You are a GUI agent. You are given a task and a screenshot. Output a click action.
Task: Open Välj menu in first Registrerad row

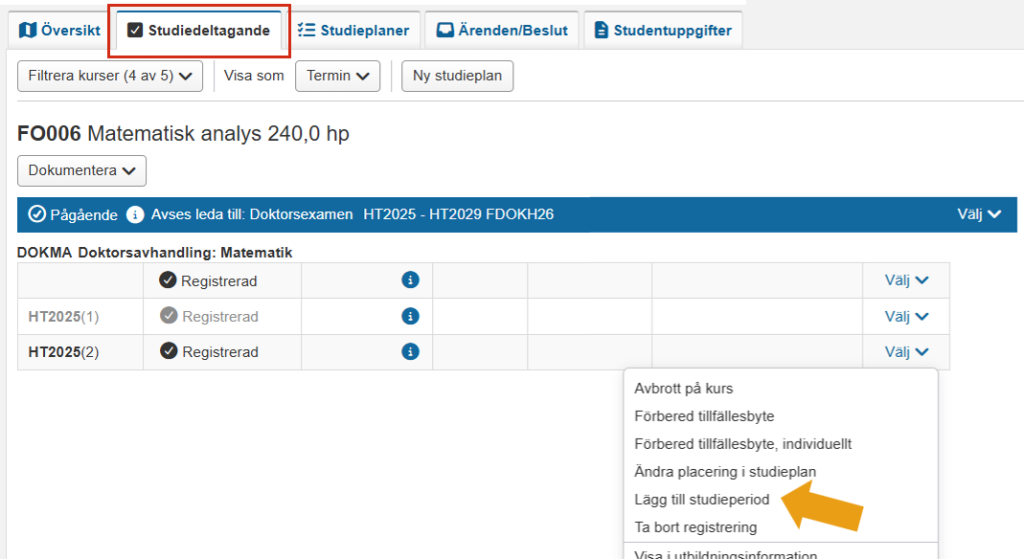(906, 280)
